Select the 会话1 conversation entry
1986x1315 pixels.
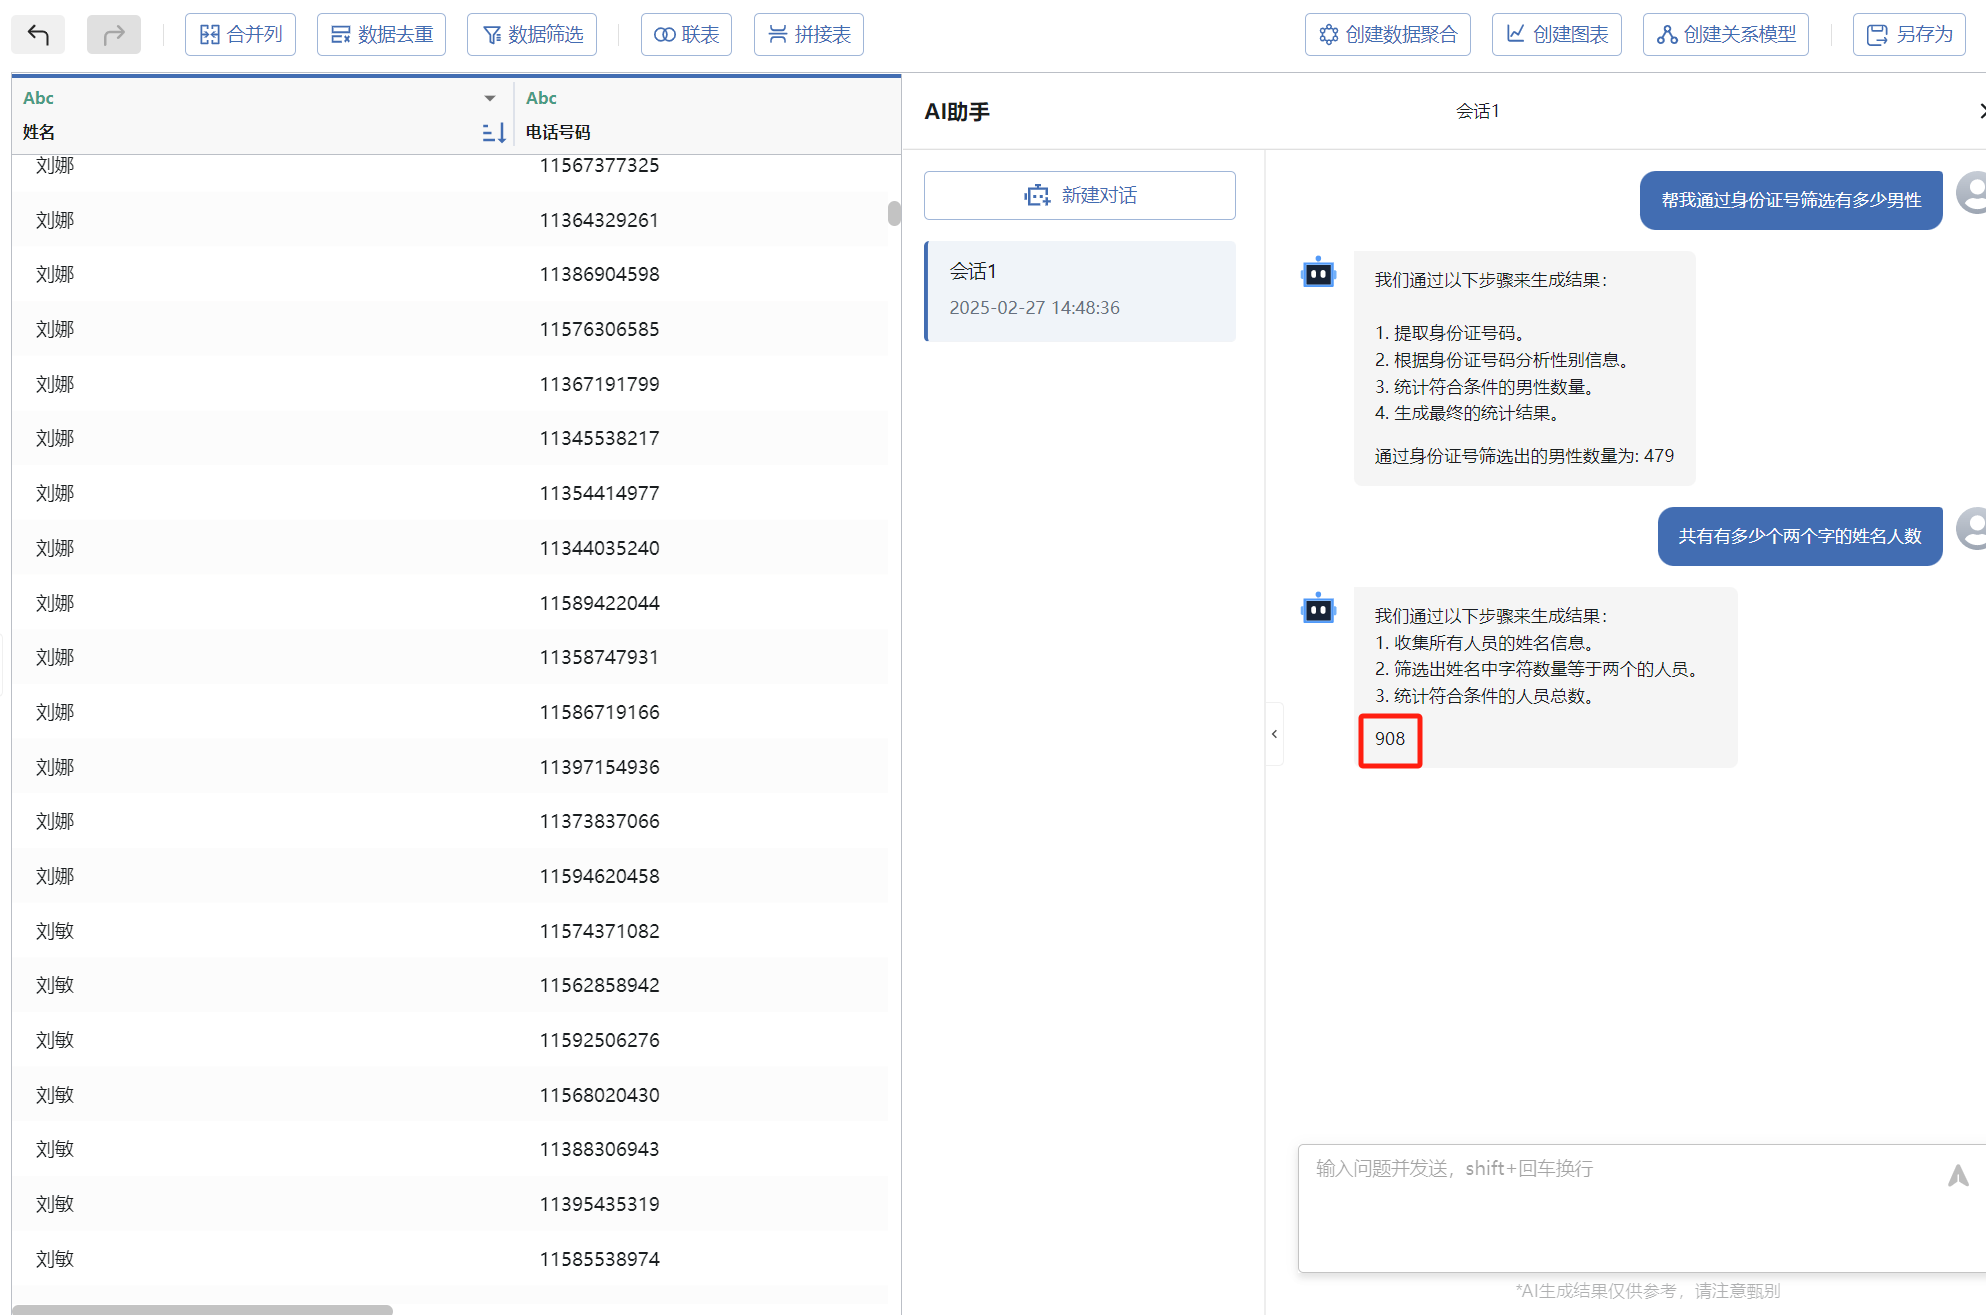(1079, 290)
